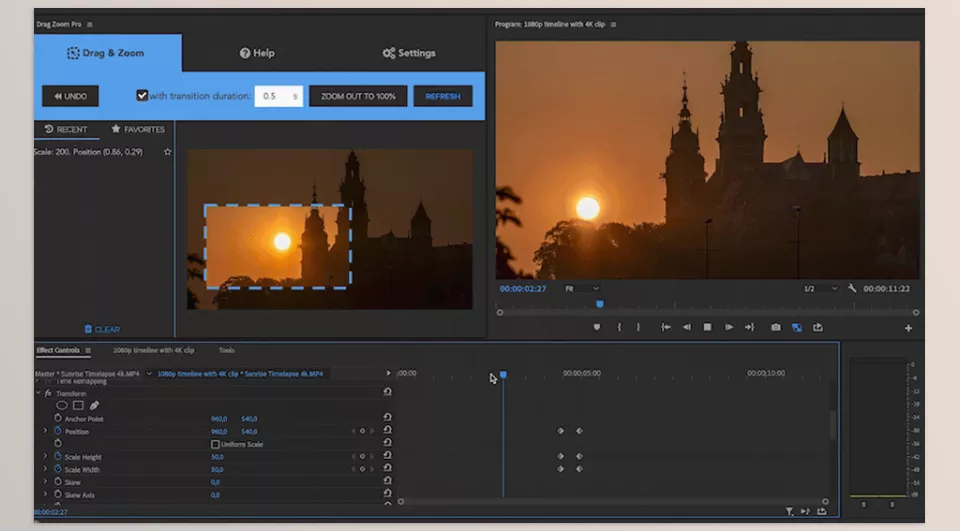Click the show/hide timeline view arrow
960x531 pixels.
point(388,373)
